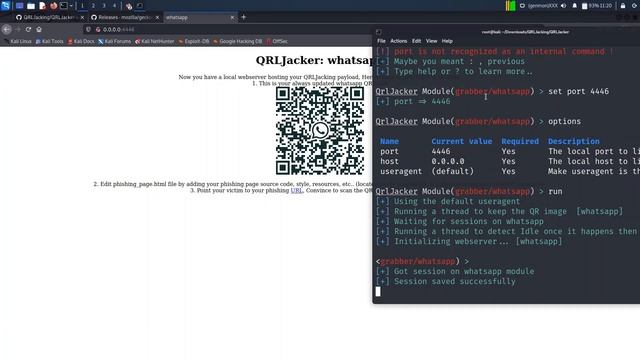Screen dimensions: 640x360
Task: Open the Kali Docs bookmark
Action: pyautogui.click(x=81, y=41)
